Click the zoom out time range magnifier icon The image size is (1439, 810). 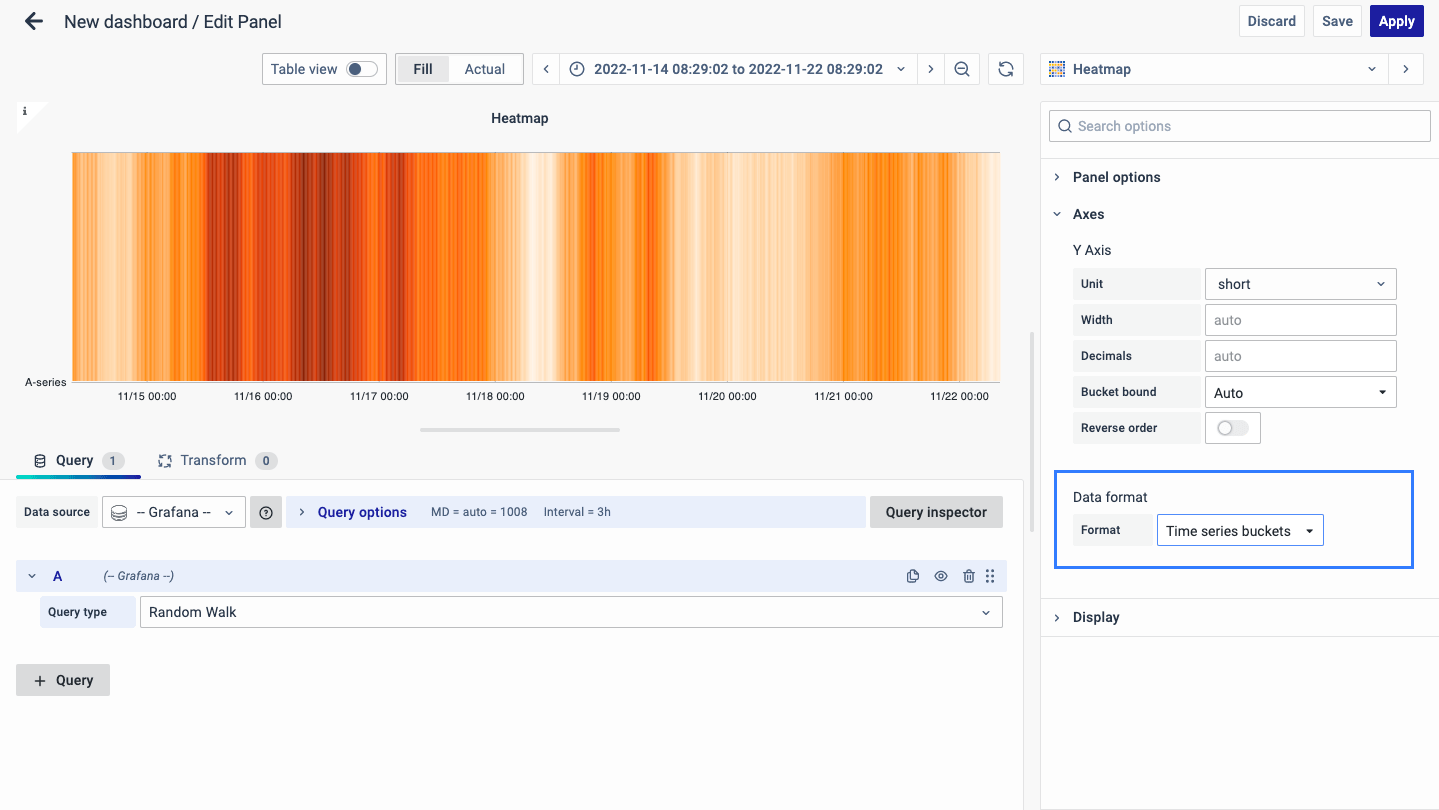point(961,68)
